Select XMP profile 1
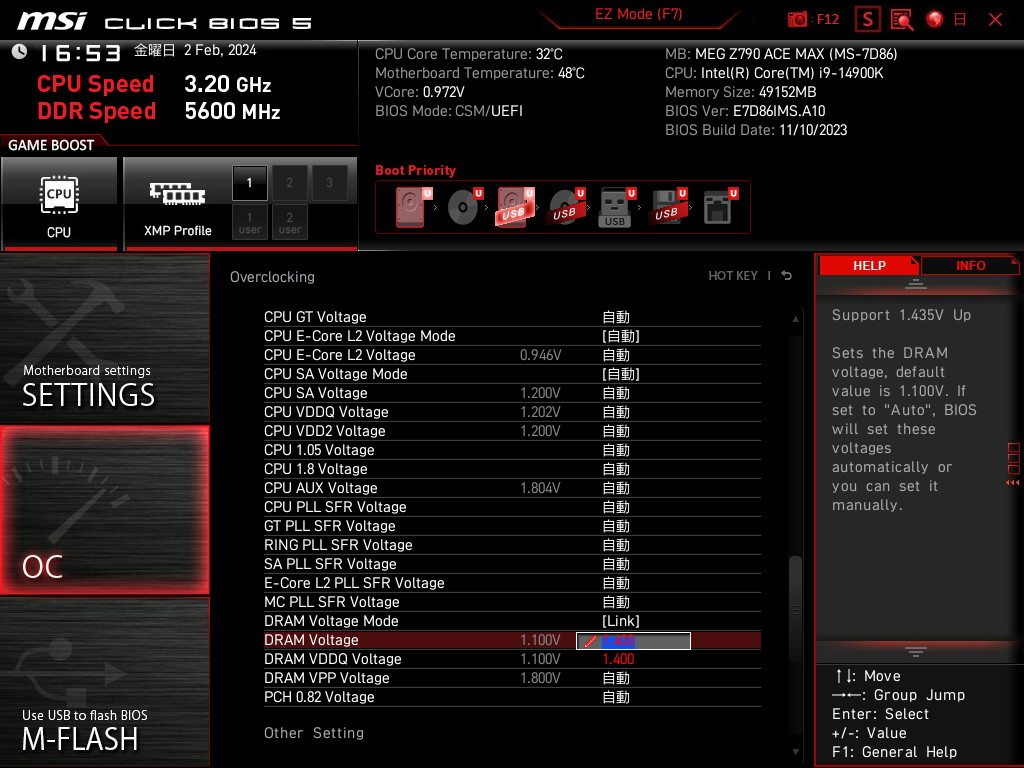Screen dimensions: 1024x768 249,183
